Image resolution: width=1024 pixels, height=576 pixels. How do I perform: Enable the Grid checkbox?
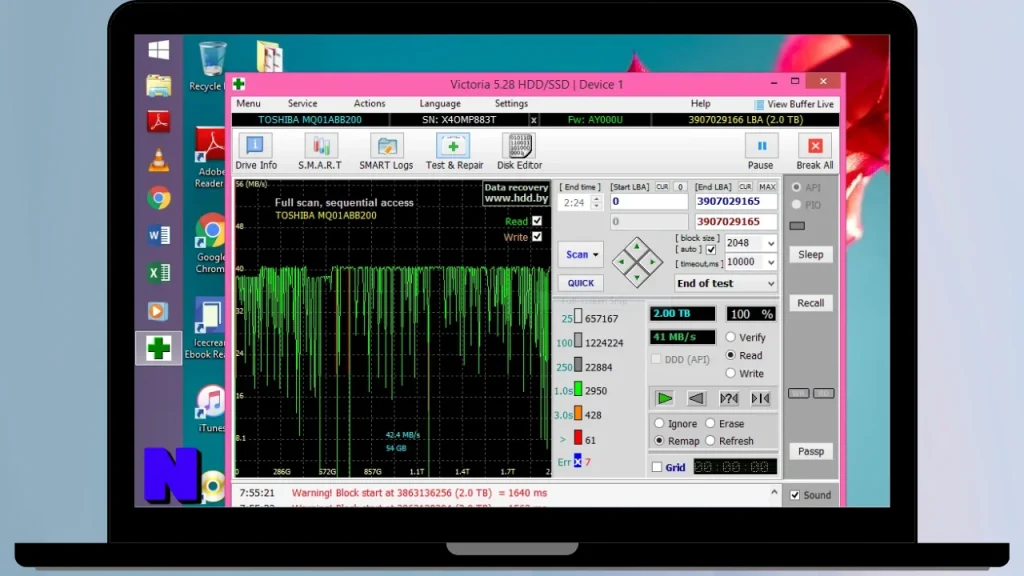[657, 468]
